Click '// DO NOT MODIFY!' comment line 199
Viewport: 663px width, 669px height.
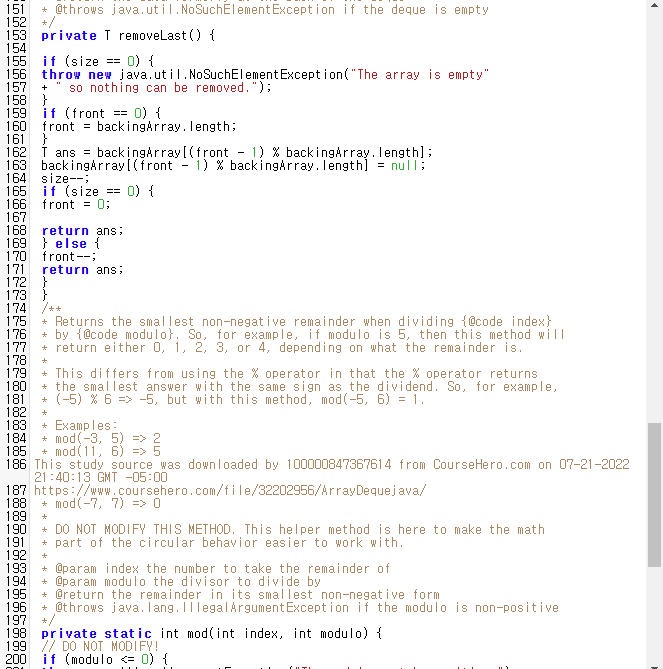click(x=100, y=647)
